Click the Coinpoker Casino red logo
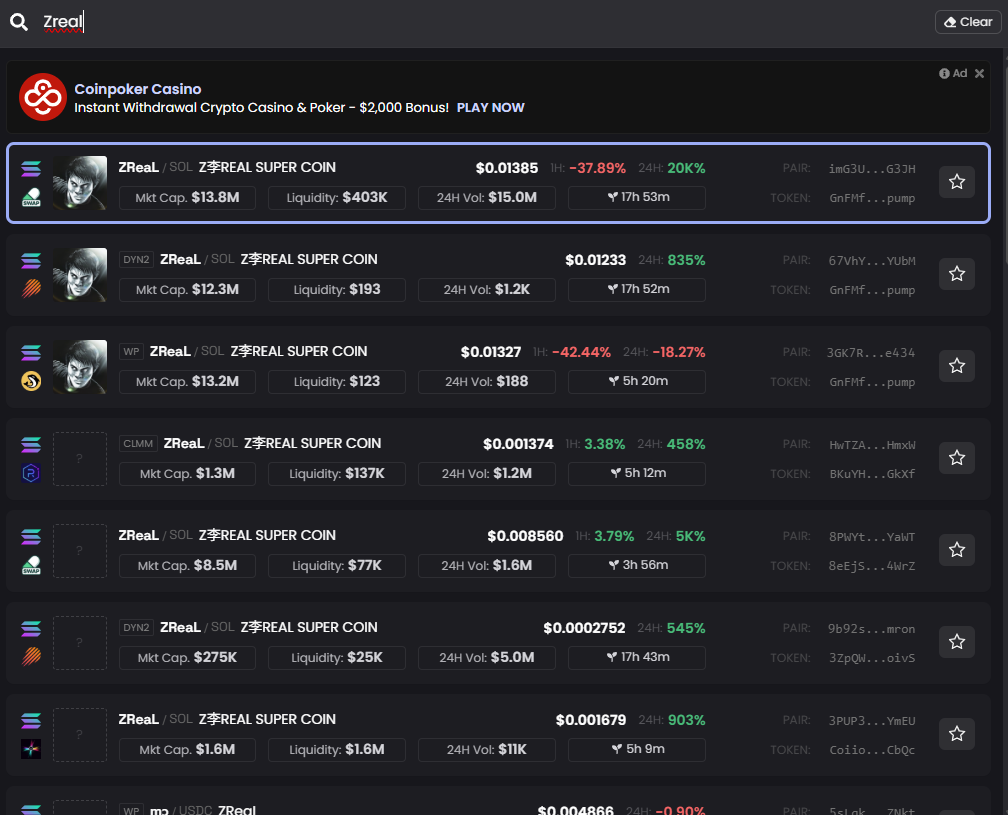1008x815 pixels. (43, 97)
